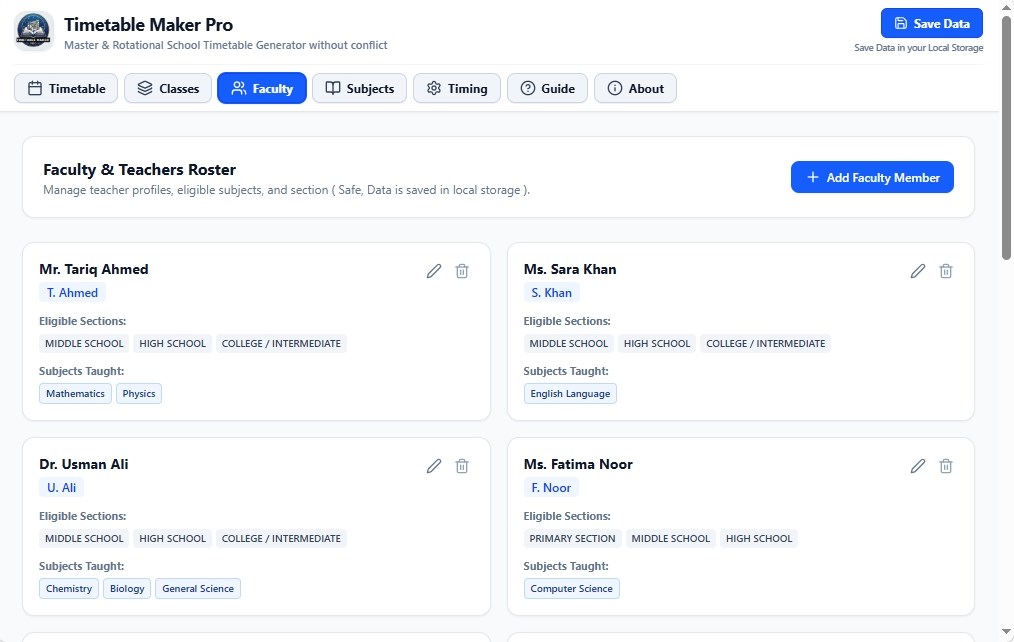Click the page vertical scrollbar thumb
1014x642 pixels.
point(1006,137)
